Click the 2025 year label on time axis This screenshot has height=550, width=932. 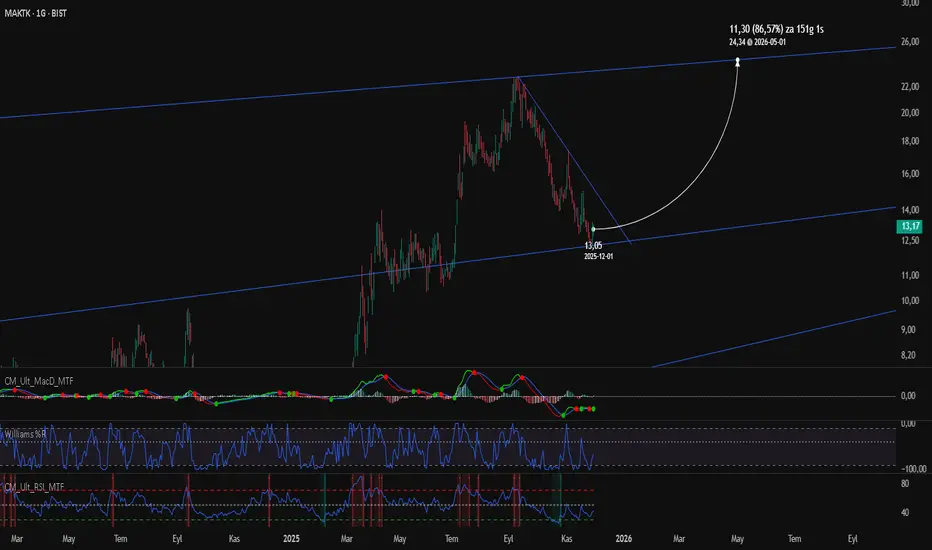pyautogui.click(x=291, y=539)
